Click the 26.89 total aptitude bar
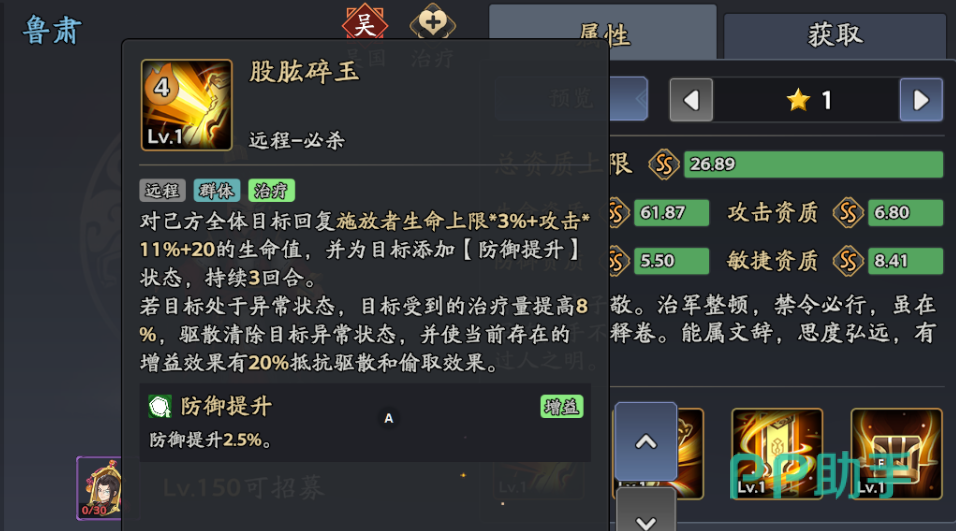This screenshot has width=956, height=531. pyautogui.click(x=813, y=165)
